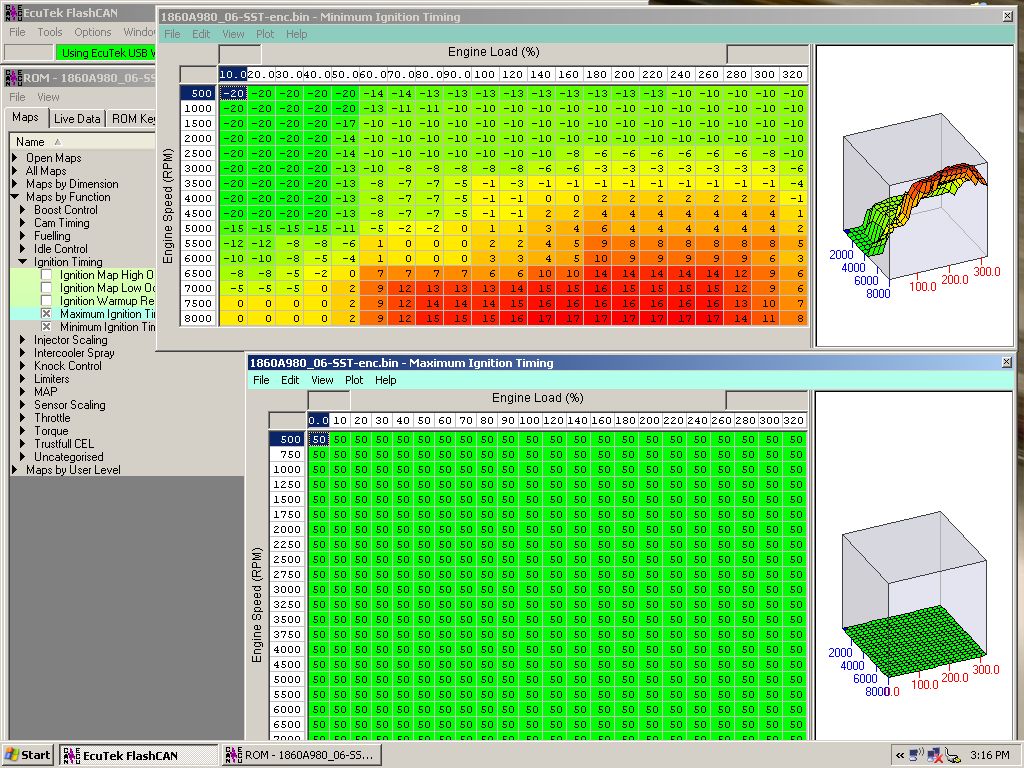Image resolution: width=1024 pixels, height=768 pixels.
Task: Expand the Open Maps tree node
Action: tap(15, 157)
